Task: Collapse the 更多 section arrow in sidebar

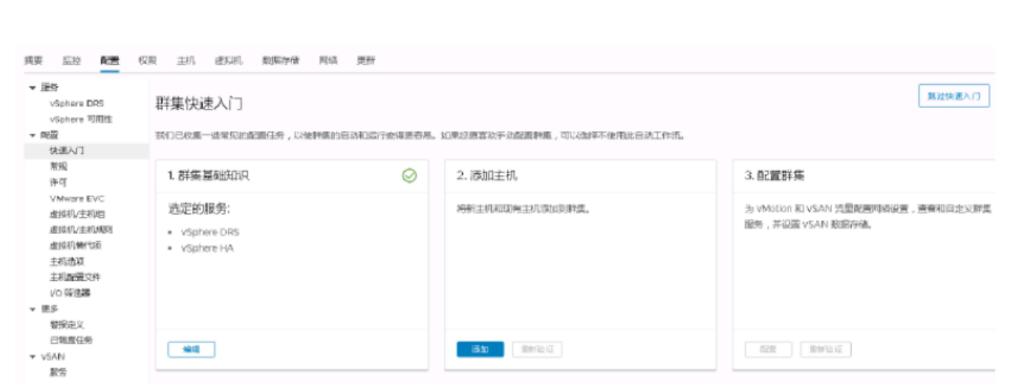Action: [32, 309]
